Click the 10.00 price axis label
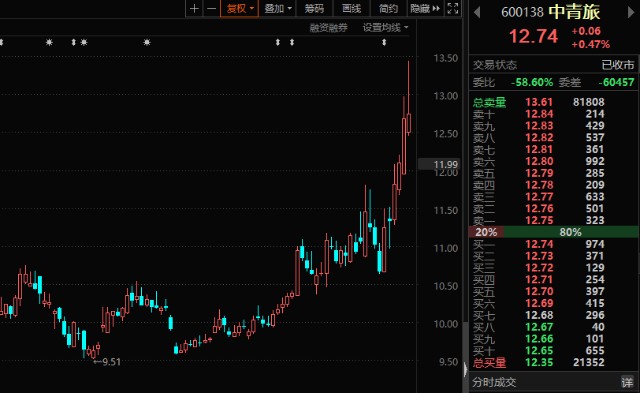This screenshot has height=393, width=640. point(446,324)
